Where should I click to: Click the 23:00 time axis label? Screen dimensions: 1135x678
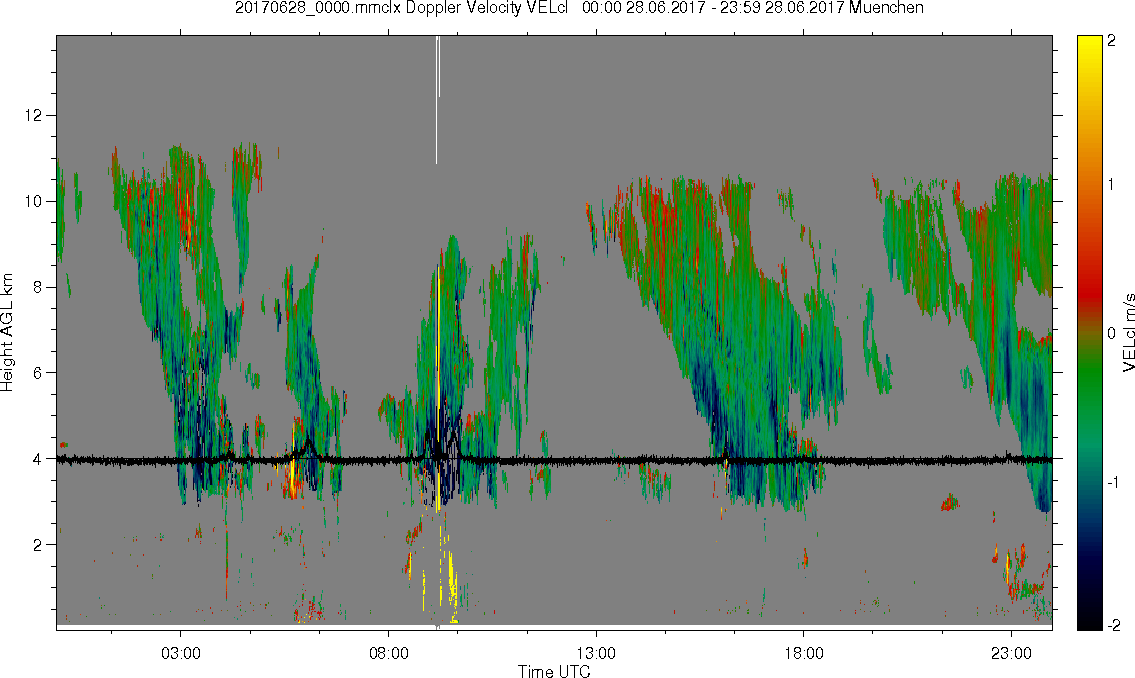tap(1011, 654)
